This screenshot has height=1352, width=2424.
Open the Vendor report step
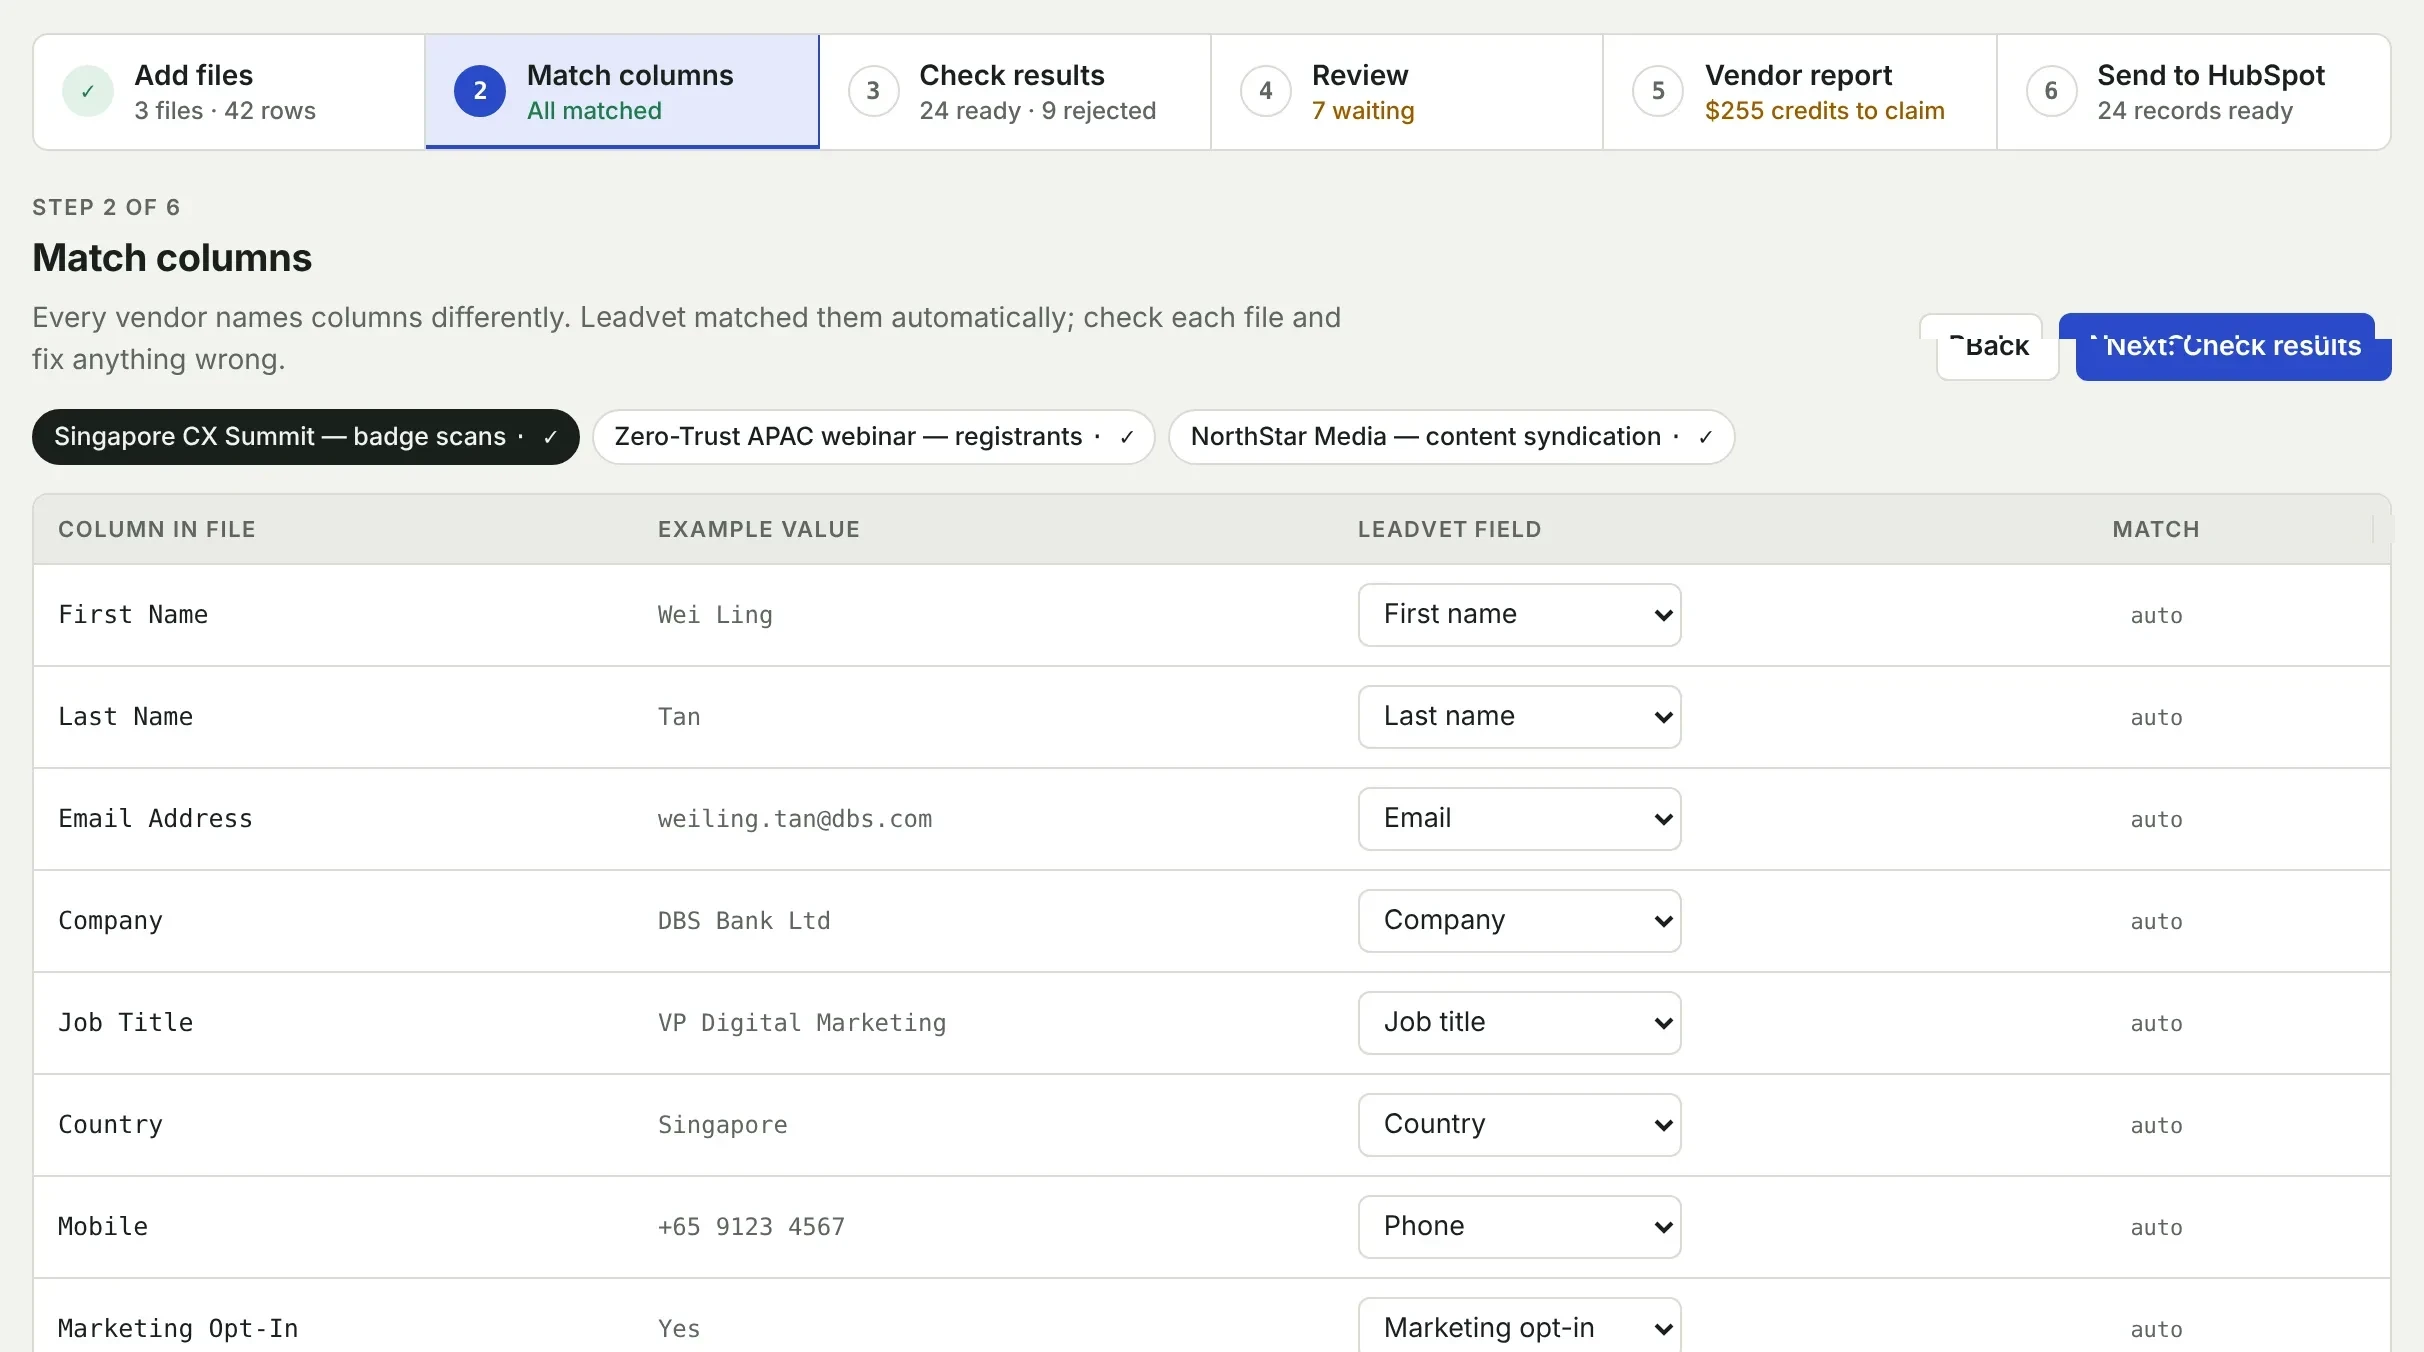(1800, 92)
